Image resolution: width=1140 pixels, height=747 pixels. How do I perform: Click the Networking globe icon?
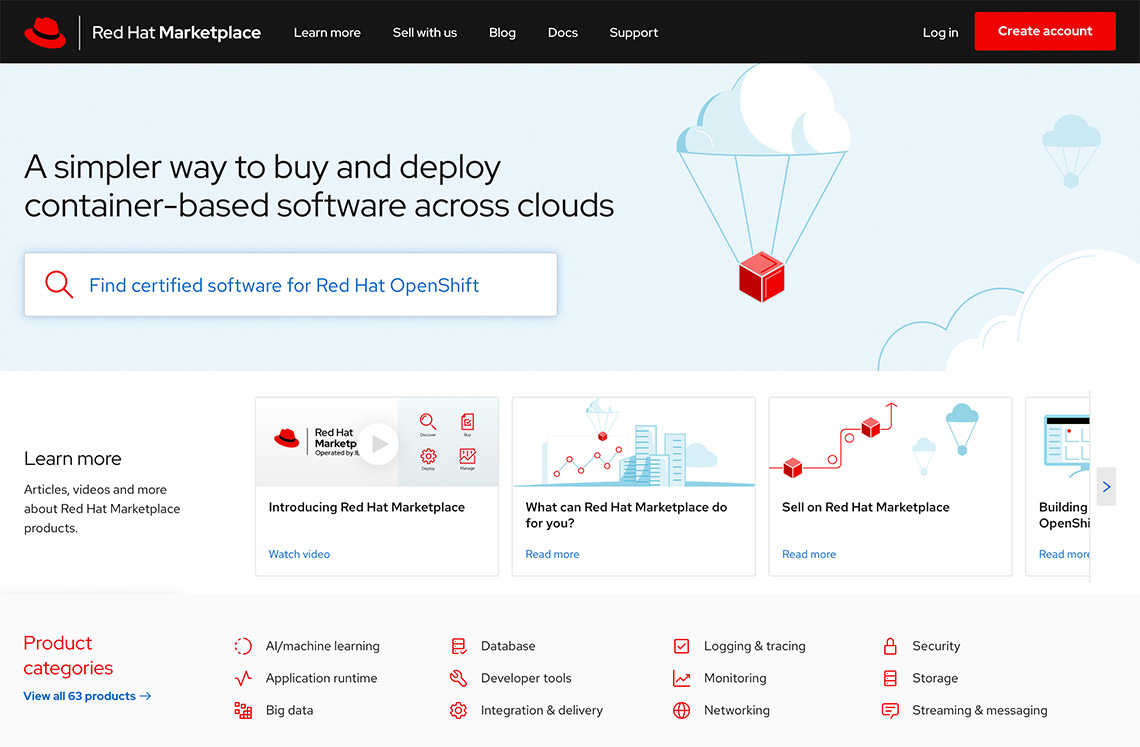[x=681, y=710]
